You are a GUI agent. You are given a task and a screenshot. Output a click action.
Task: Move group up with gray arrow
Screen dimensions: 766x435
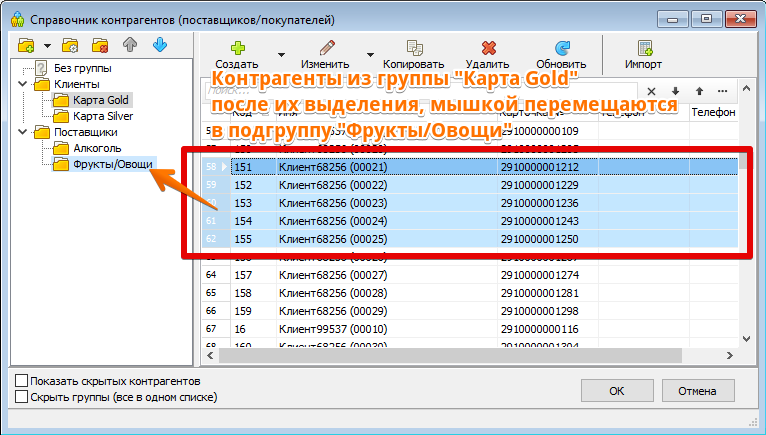(x=130, y=45)
